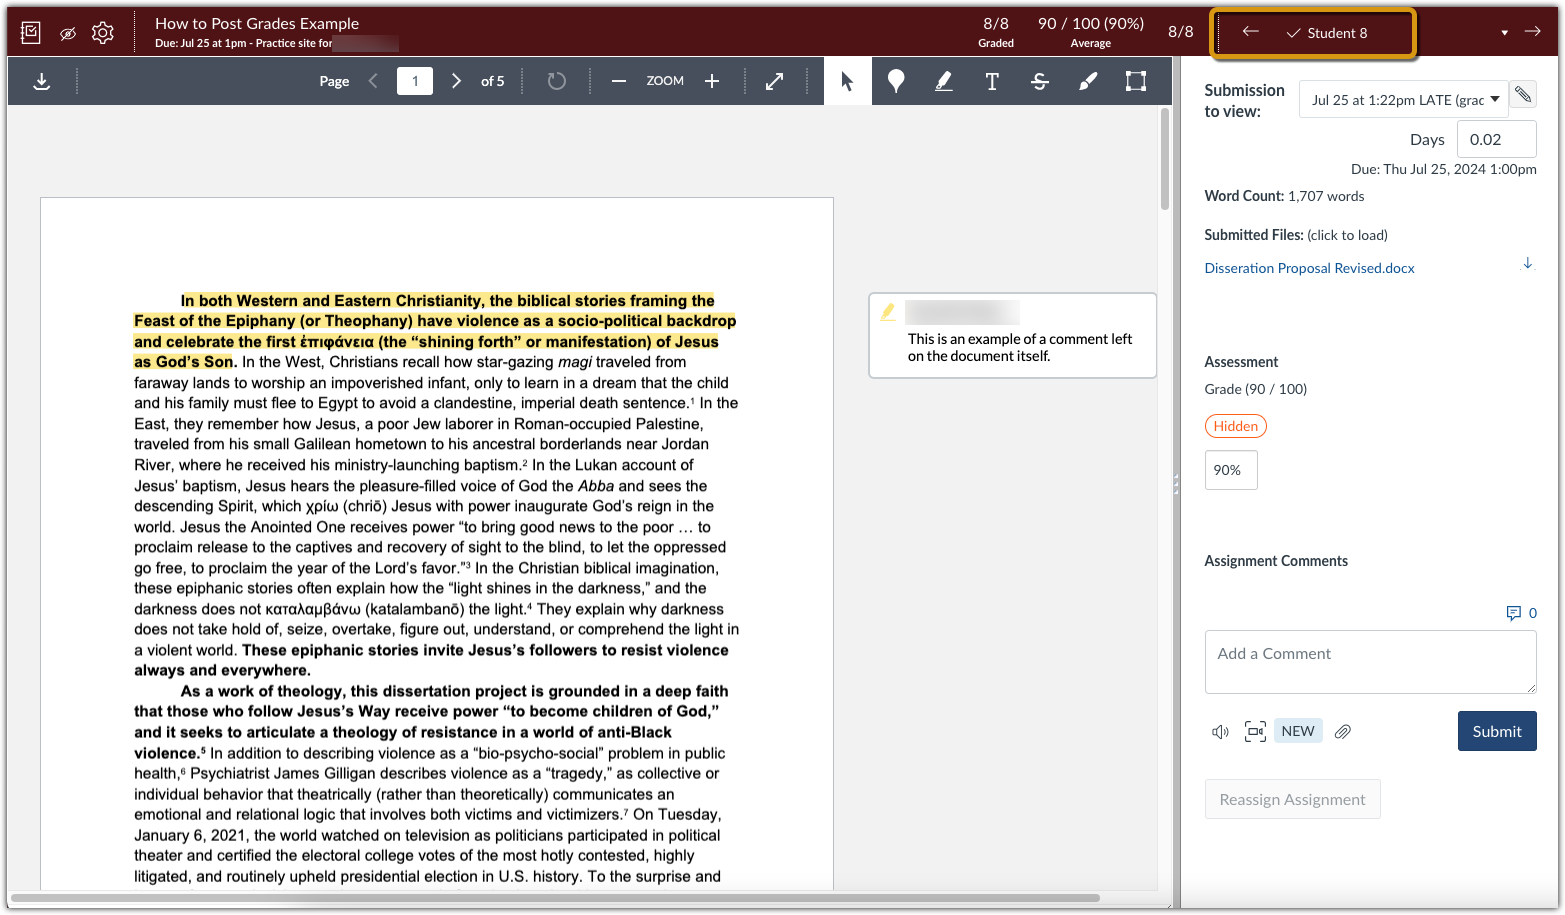Click the horizontal document scrollbar

(555, 898)
